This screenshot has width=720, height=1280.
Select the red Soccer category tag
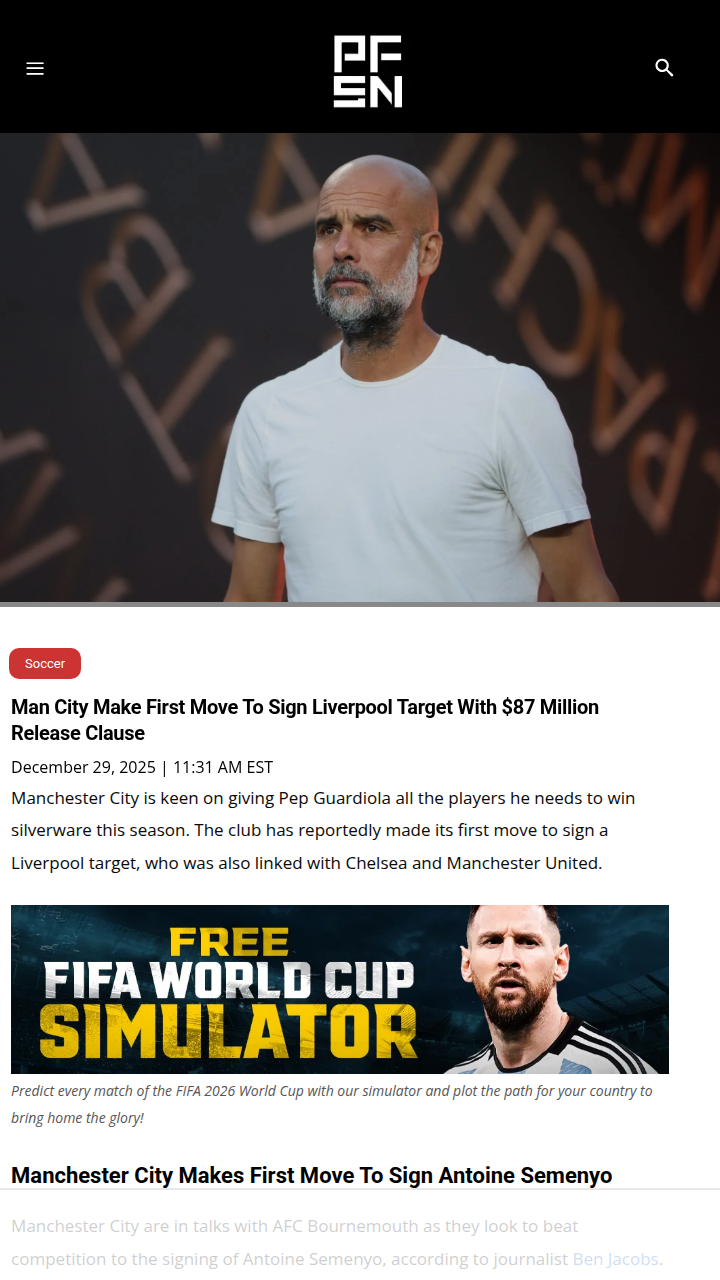coord(45,663)
